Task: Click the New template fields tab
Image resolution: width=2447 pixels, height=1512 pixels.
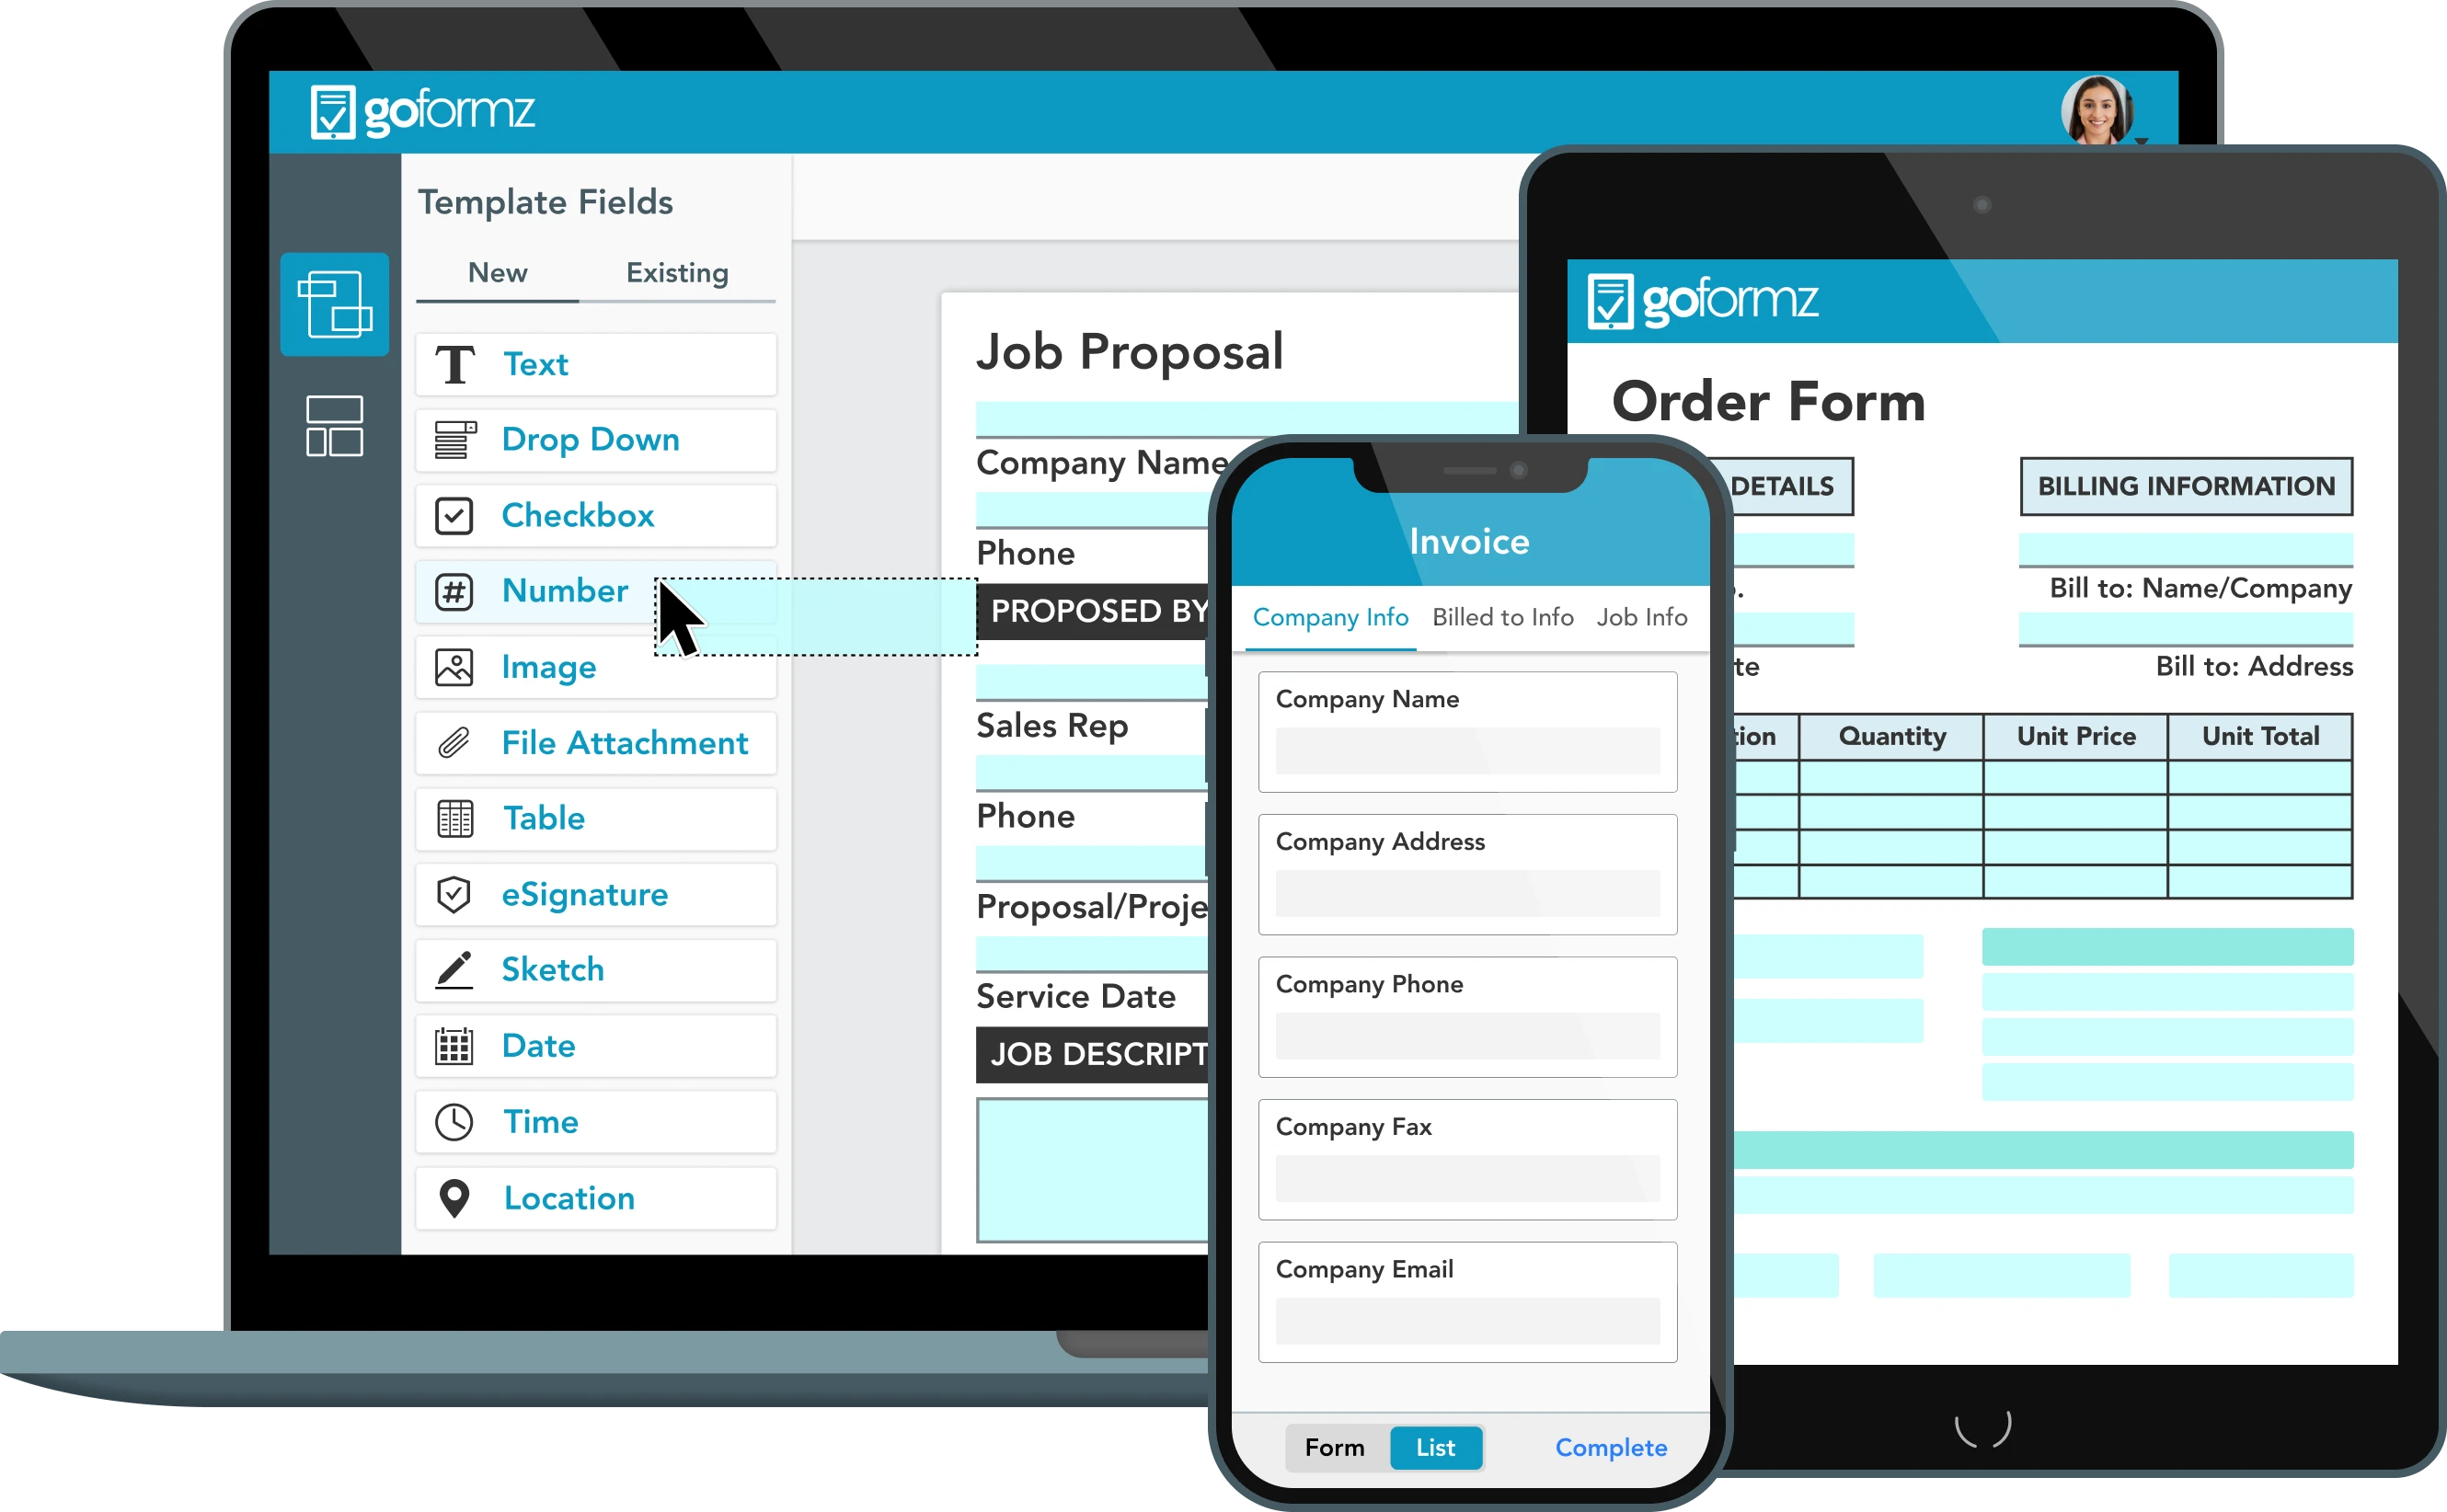Action: [495, 271]
